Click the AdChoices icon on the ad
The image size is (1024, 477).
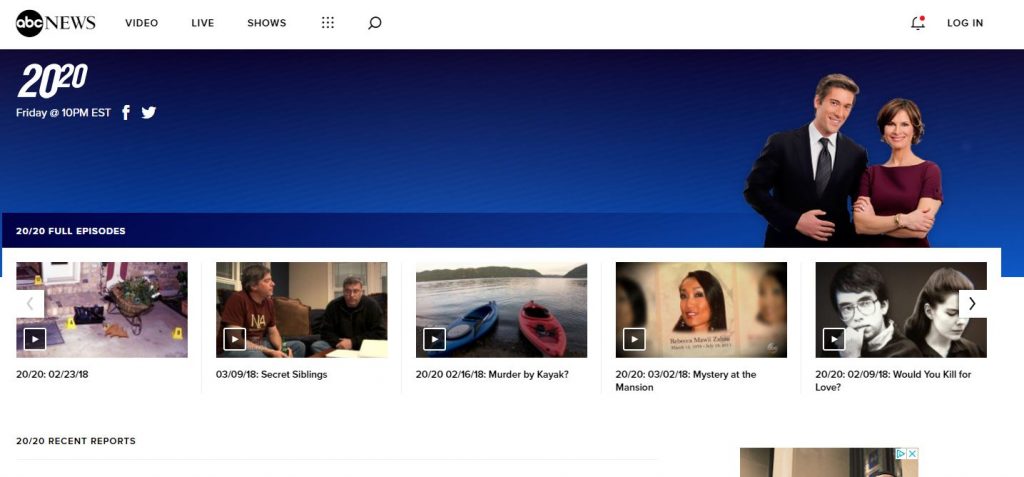click(901, 453)
